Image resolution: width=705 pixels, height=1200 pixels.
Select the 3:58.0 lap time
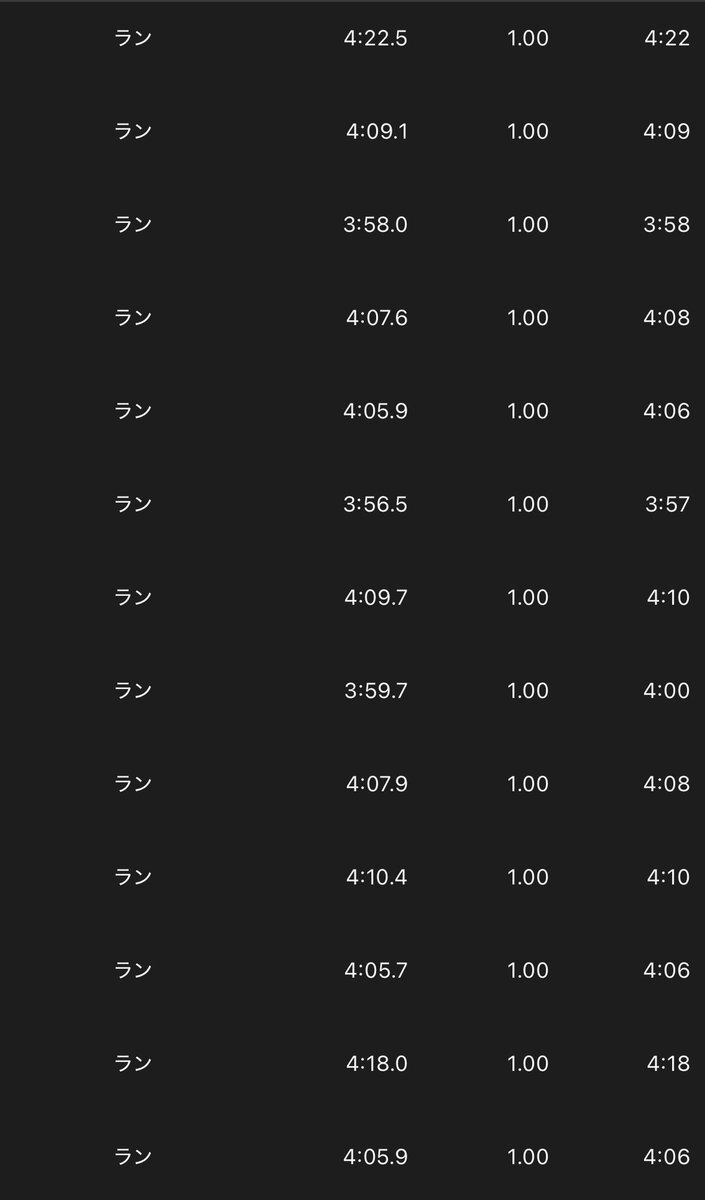tap(375, 224)
